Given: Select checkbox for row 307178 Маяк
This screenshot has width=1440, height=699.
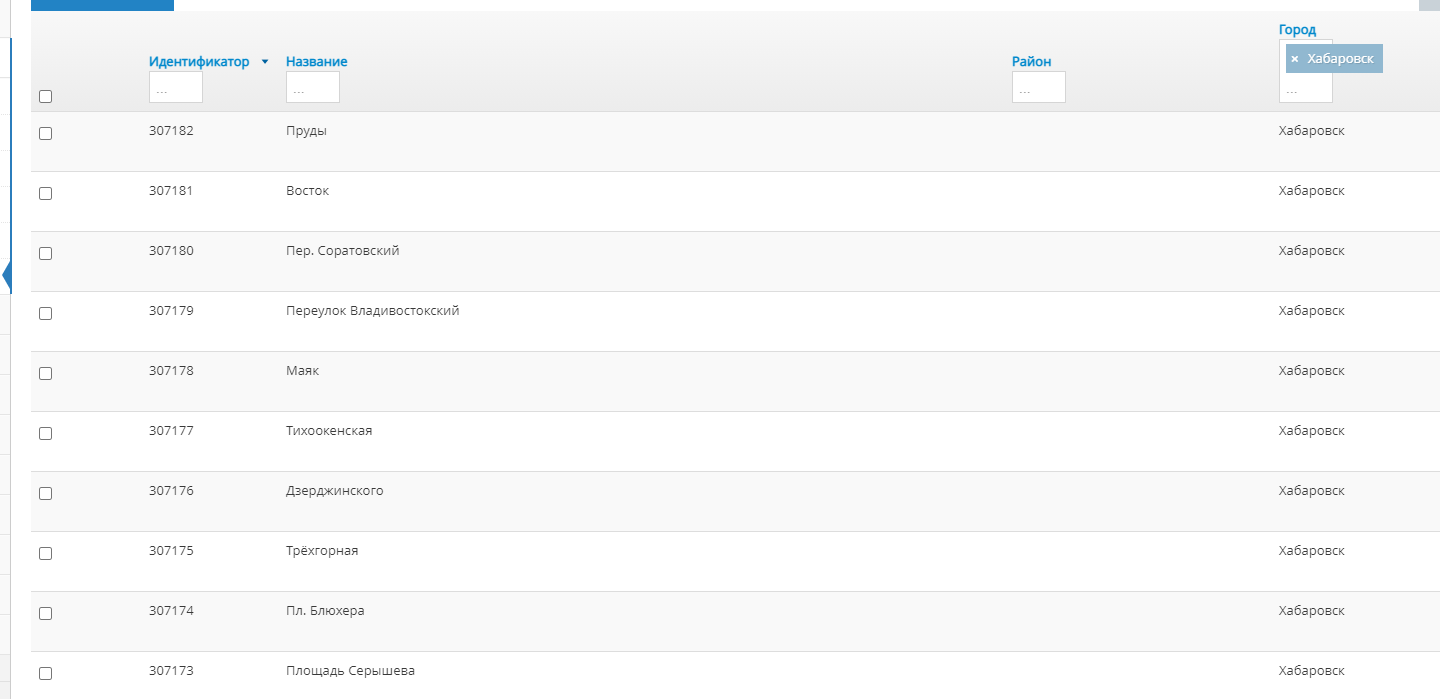Looking at the screenshot, I should tap(45, 373).
